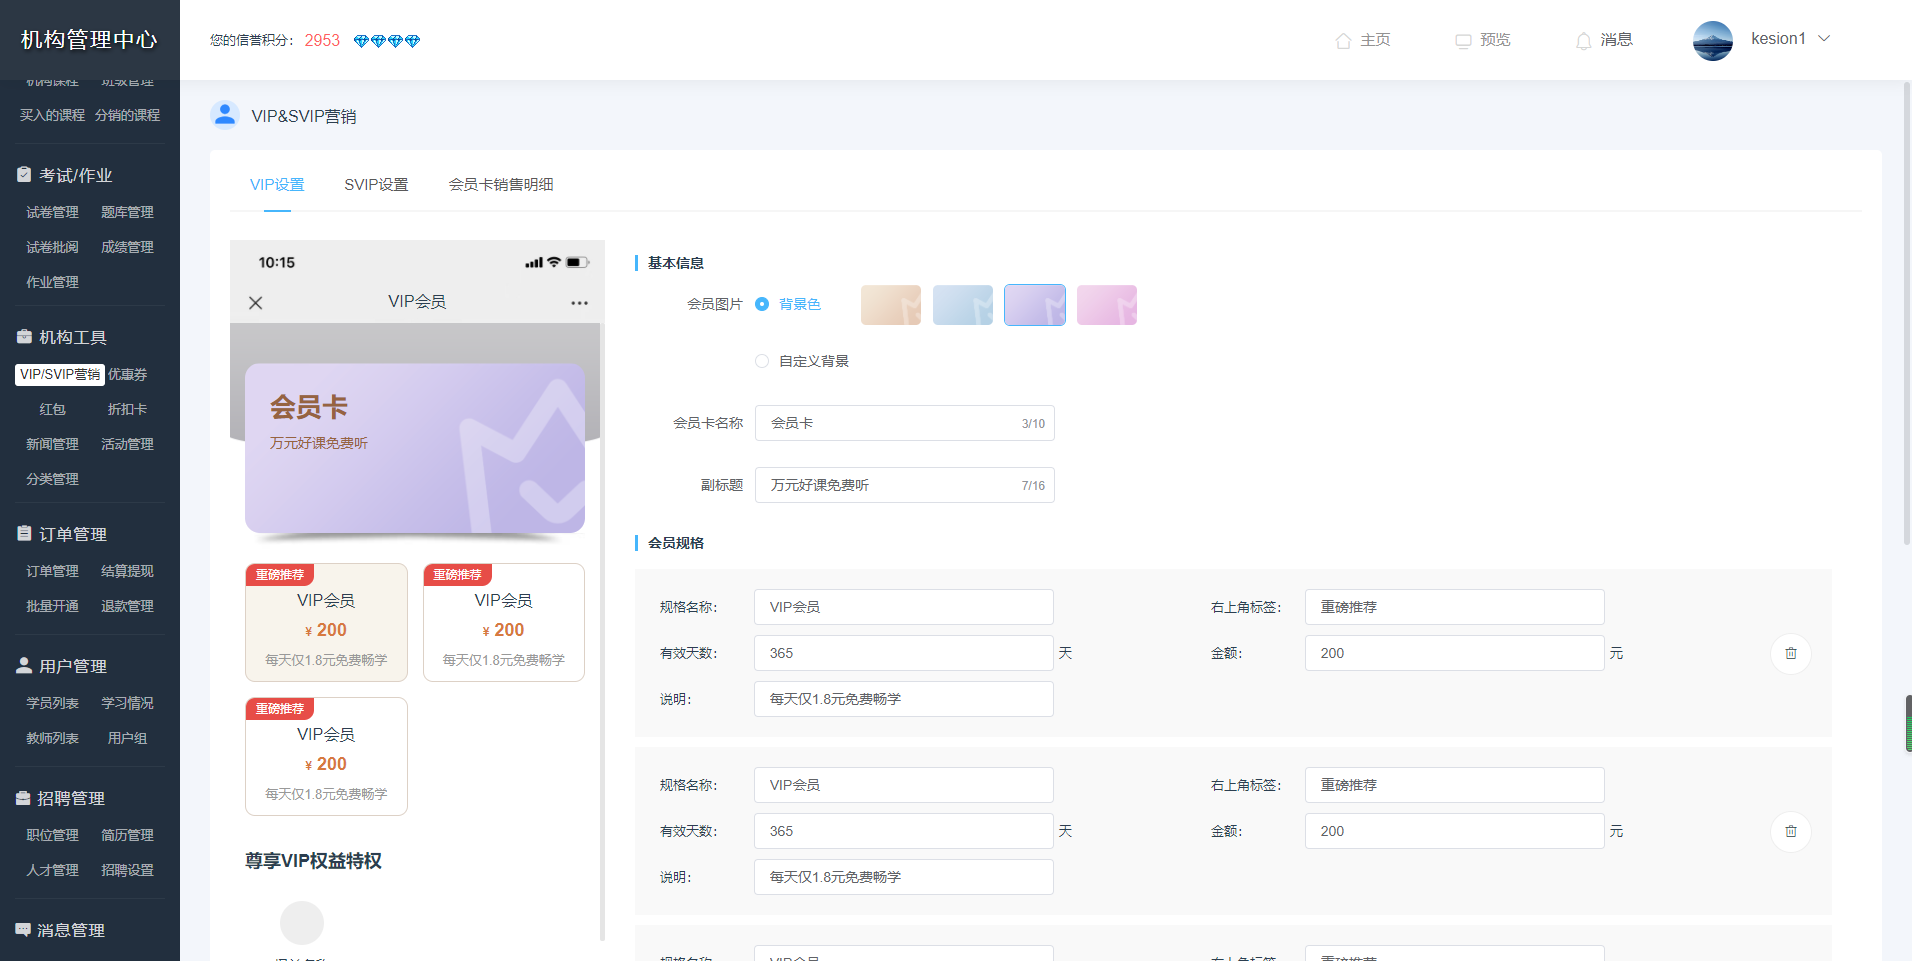
Task: Delete the second membership spec via trash icon
Action: point(1790,831)
